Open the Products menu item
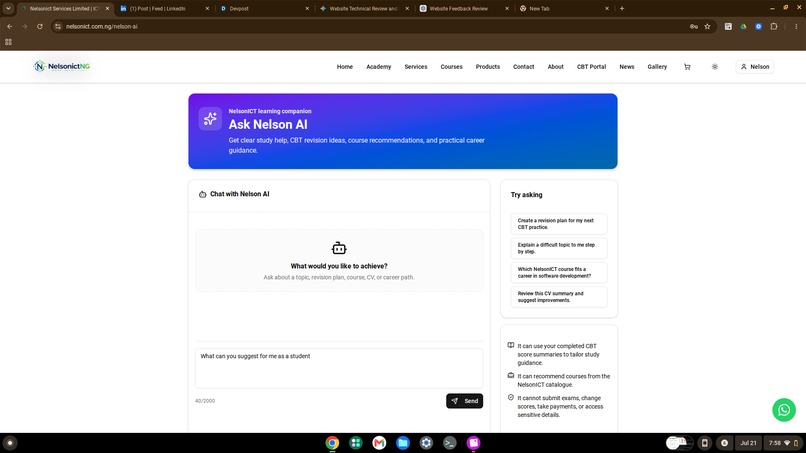The width and height of the screenshot is (806, 453). click(x=487, y=67)
